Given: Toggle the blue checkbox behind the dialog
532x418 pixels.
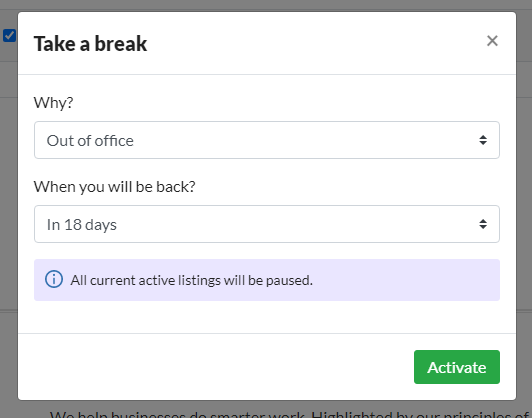Looking at the screenshot, I should pyautogui.click(x=9, y=36).
